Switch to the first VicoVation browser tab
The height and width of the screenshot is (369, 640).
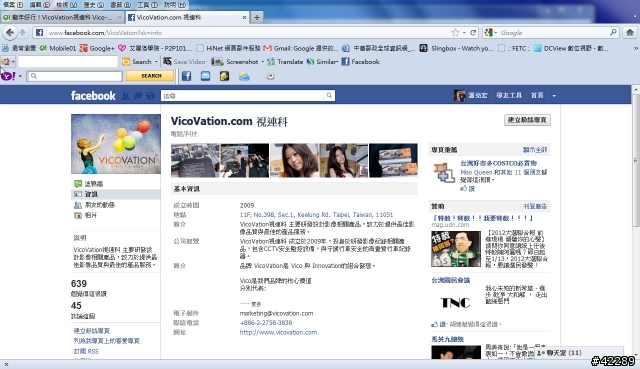[62, 18]
